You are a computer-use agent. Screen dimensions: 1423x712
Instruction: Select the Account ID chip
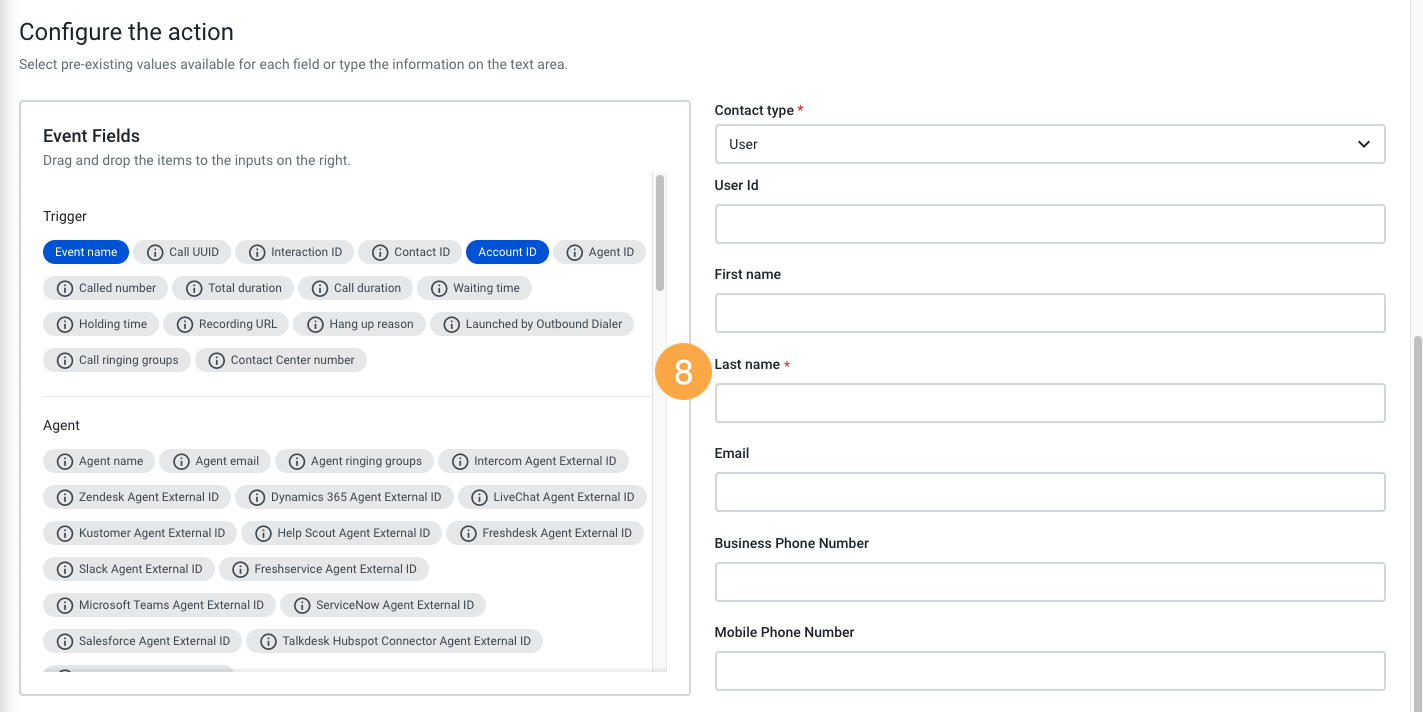point(507,252)
